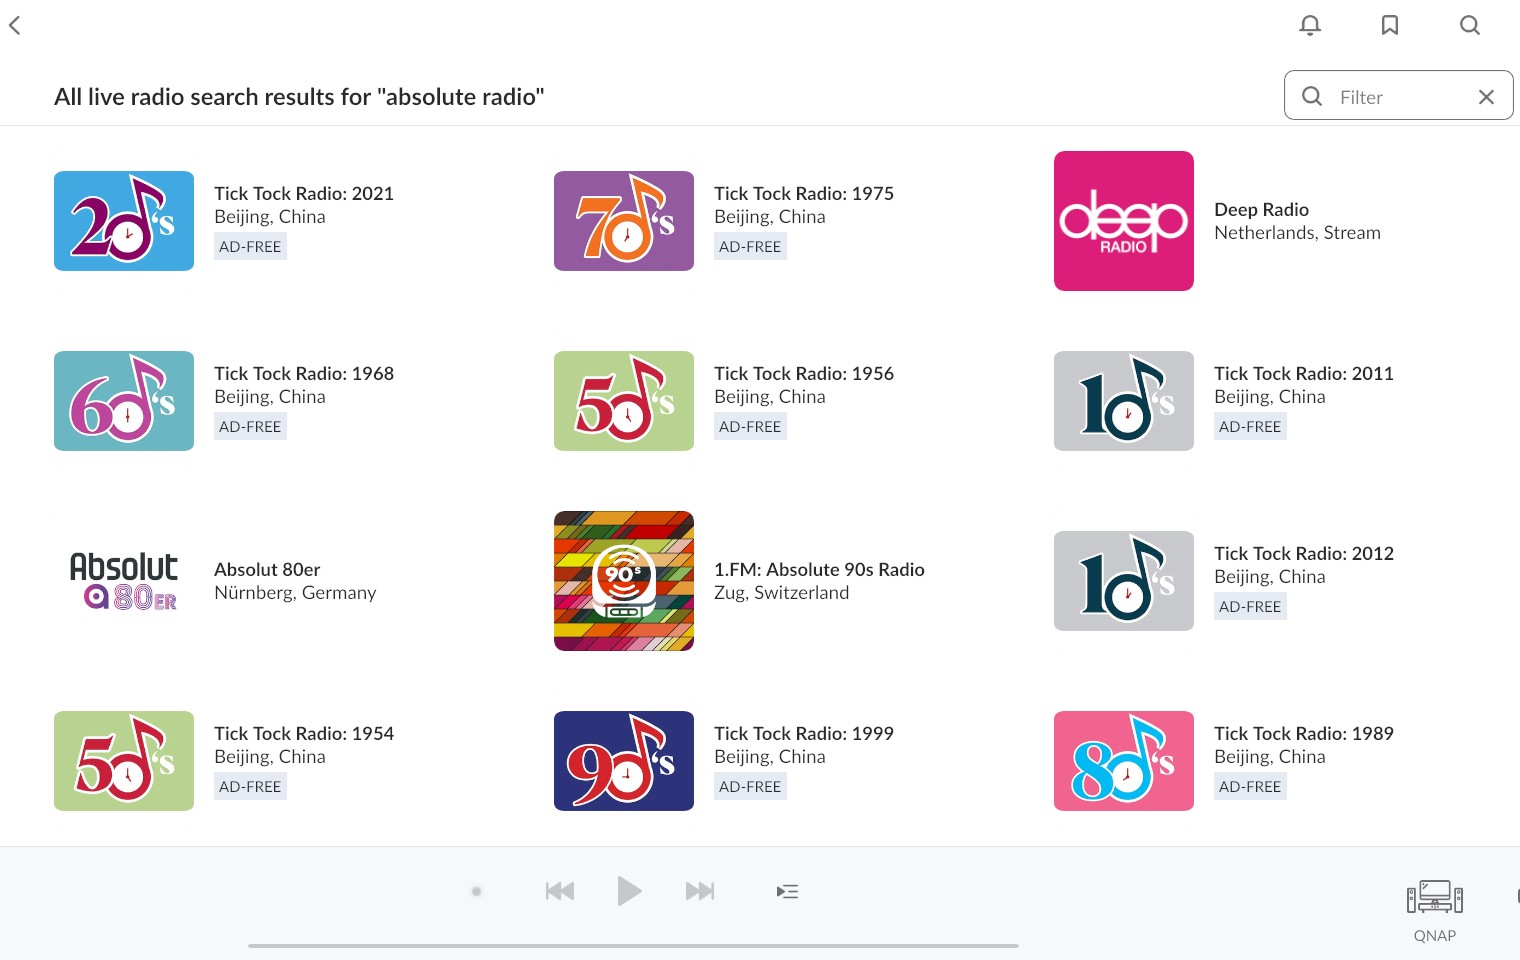Viewport: 1520px width, 960px height.
Task: Open the play queue list icon
Action: coord(788,891)
